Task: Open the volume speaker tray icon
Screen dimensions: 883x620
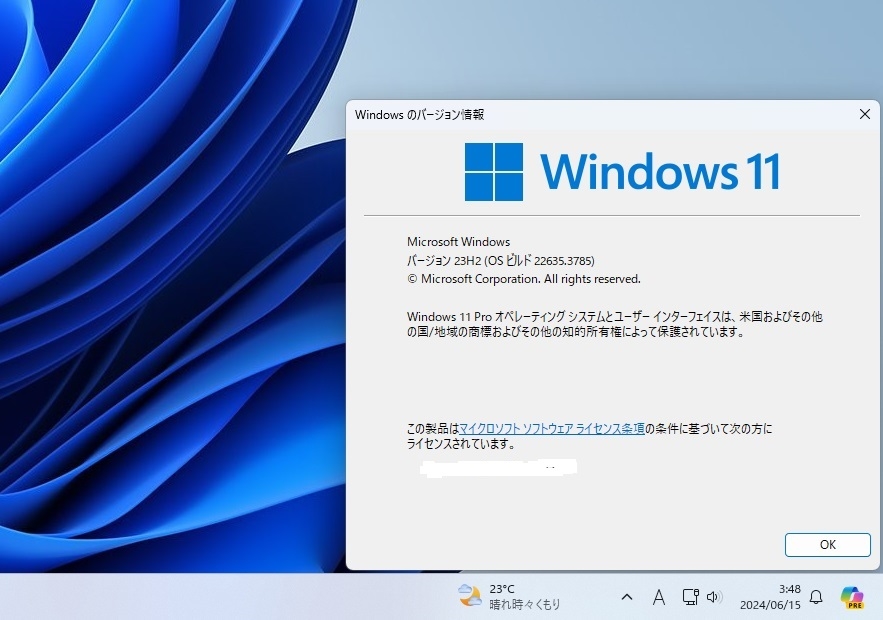Action: click(714, 597)
